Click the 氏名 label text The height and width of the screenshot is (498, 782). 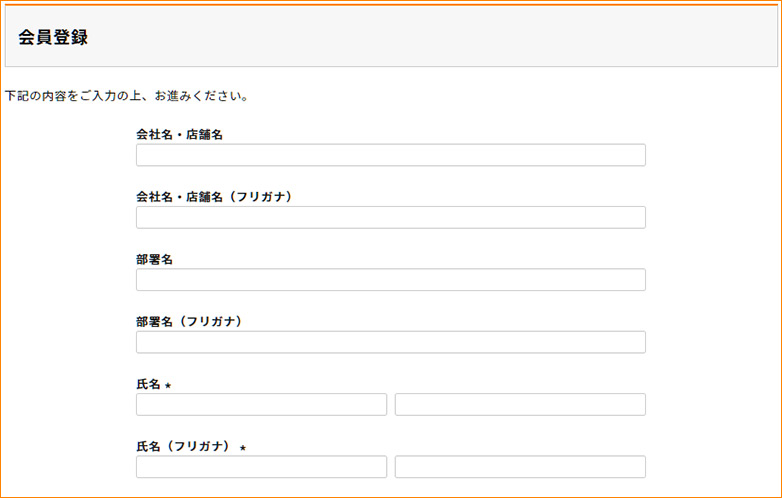pos(148,384)
